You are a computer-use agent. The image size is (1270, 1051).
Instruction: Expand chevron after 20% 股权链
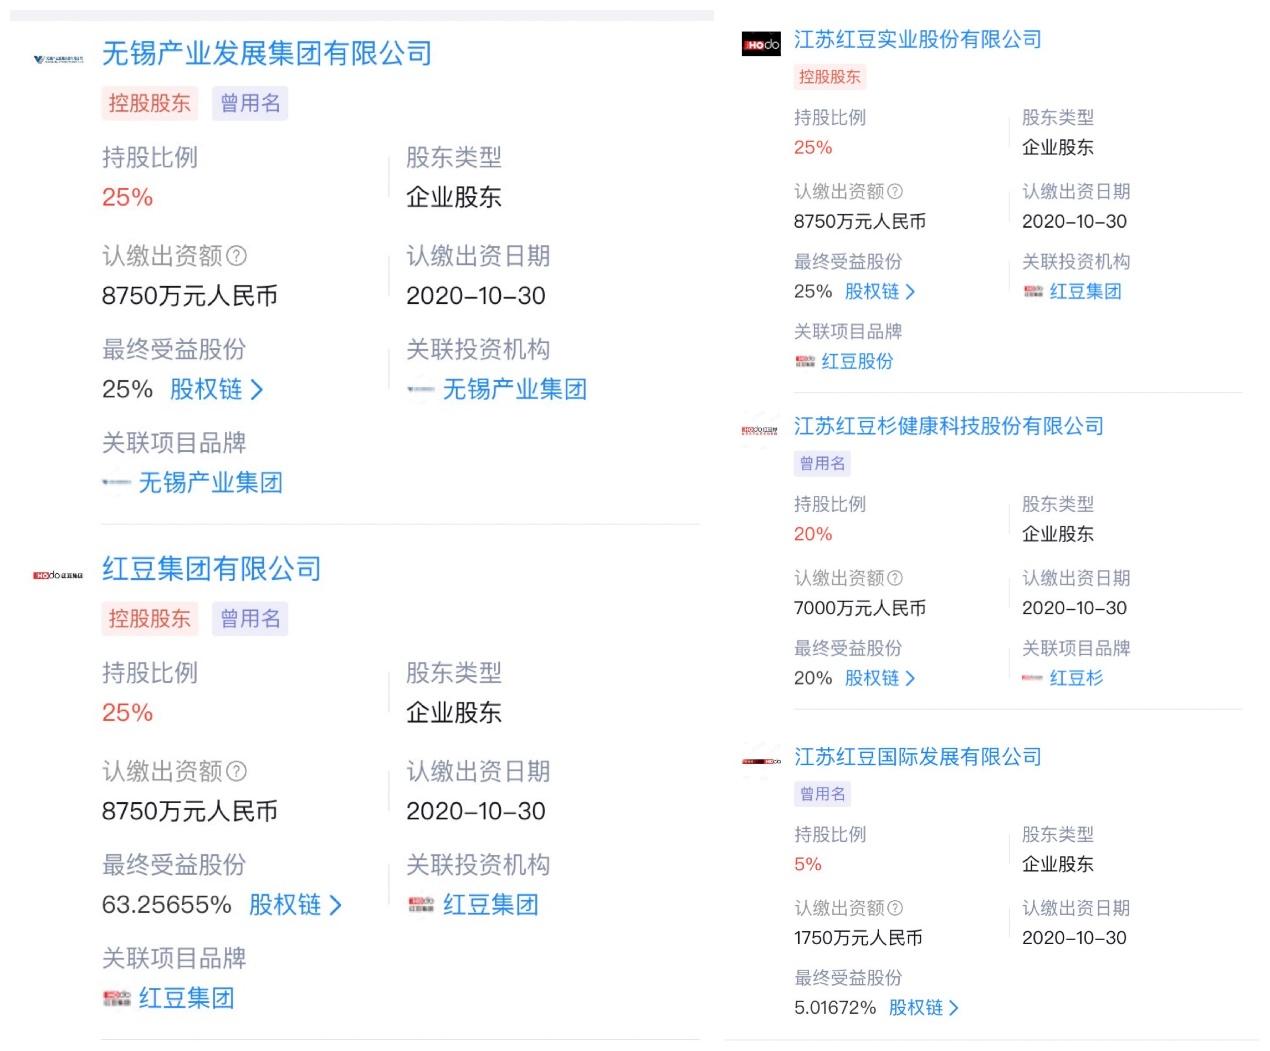pos(910,678)
